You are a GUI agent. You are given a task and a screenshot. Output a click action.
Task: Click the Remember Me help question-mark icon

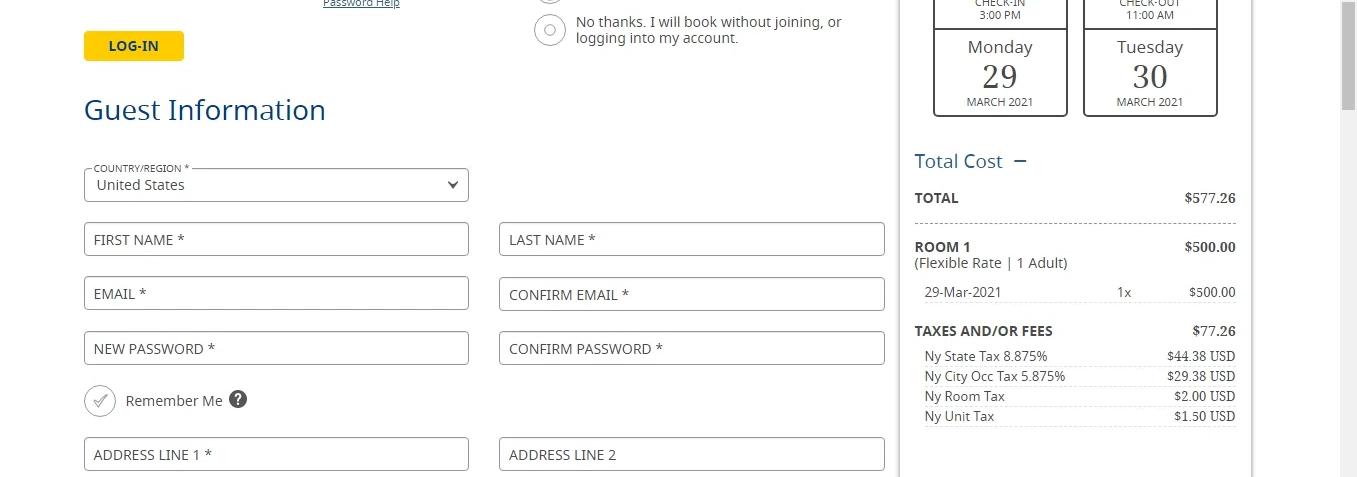(238, 400)
